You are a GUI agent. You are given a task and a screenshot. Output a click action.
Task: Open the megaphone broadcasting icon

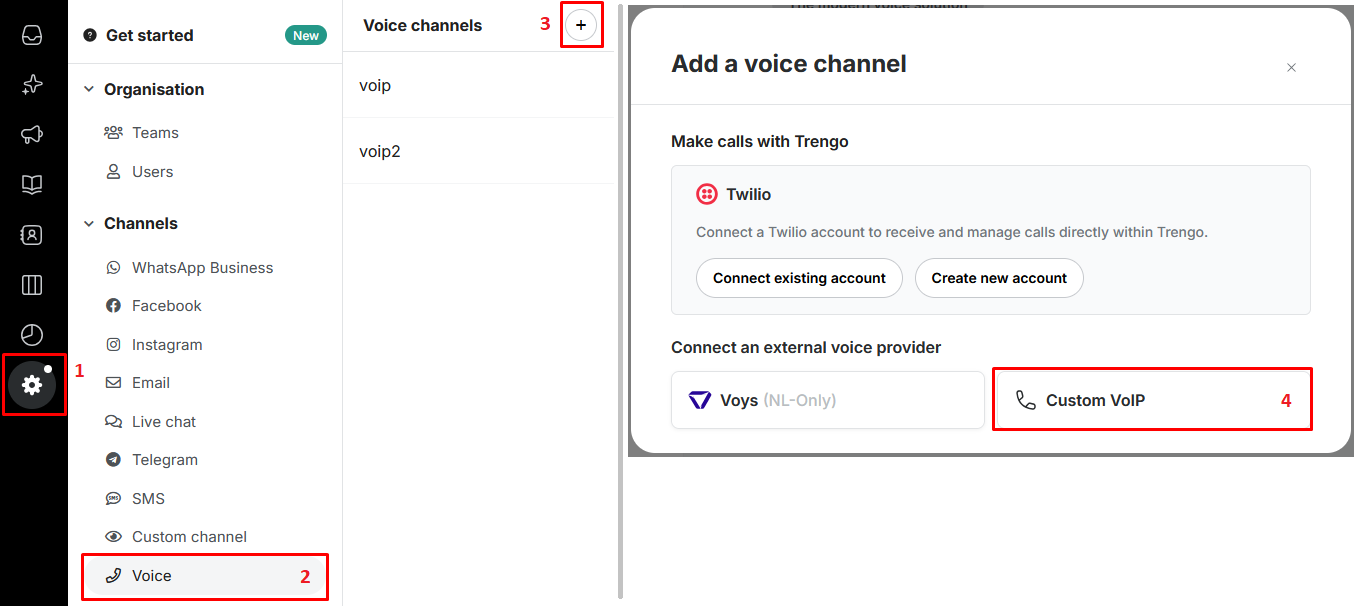click(32, 135)
